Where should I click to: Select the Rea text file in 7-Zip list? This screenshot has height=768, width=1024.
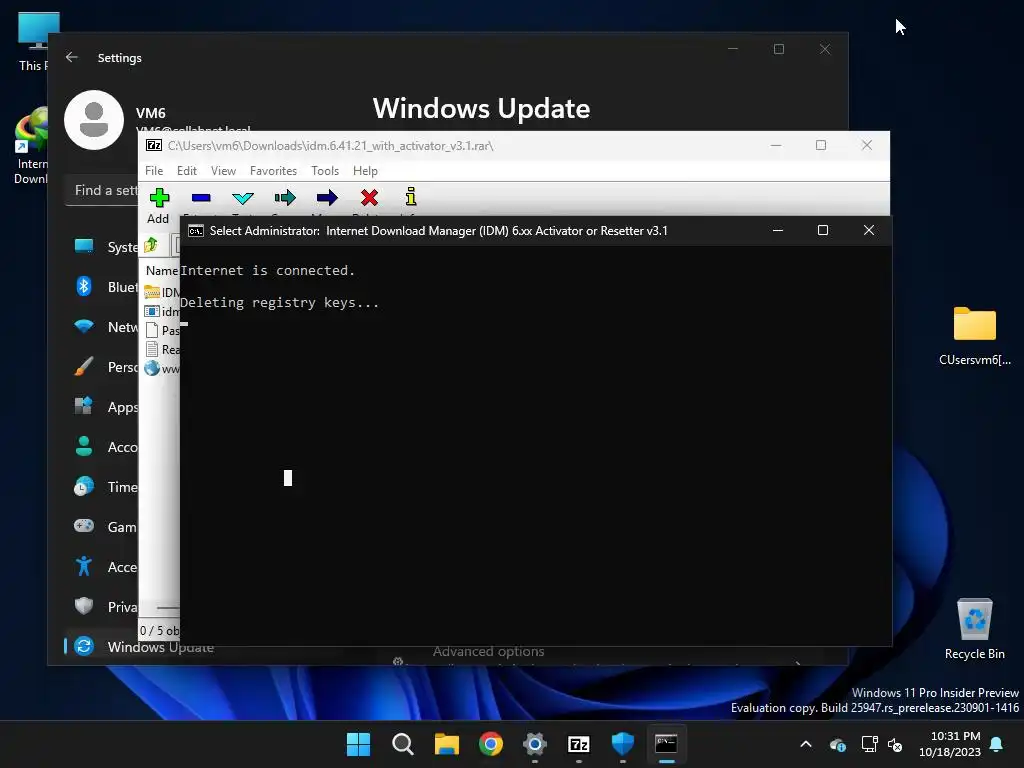[x=161, y=349]
